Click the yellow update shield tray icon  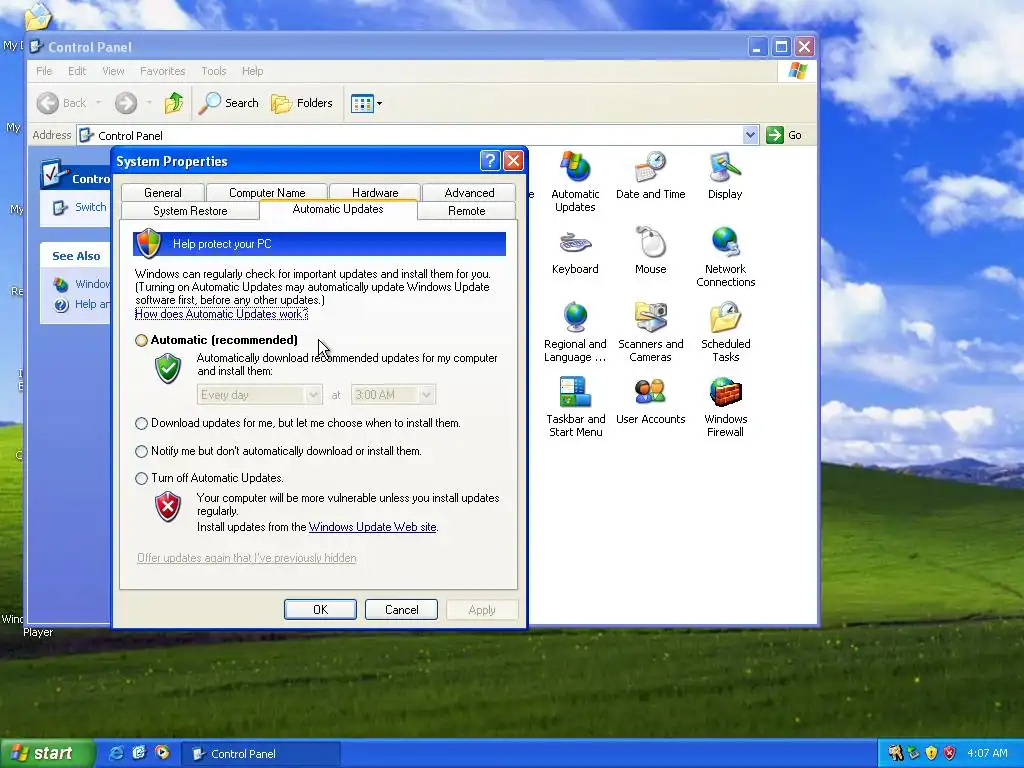[x=931, y=753]
